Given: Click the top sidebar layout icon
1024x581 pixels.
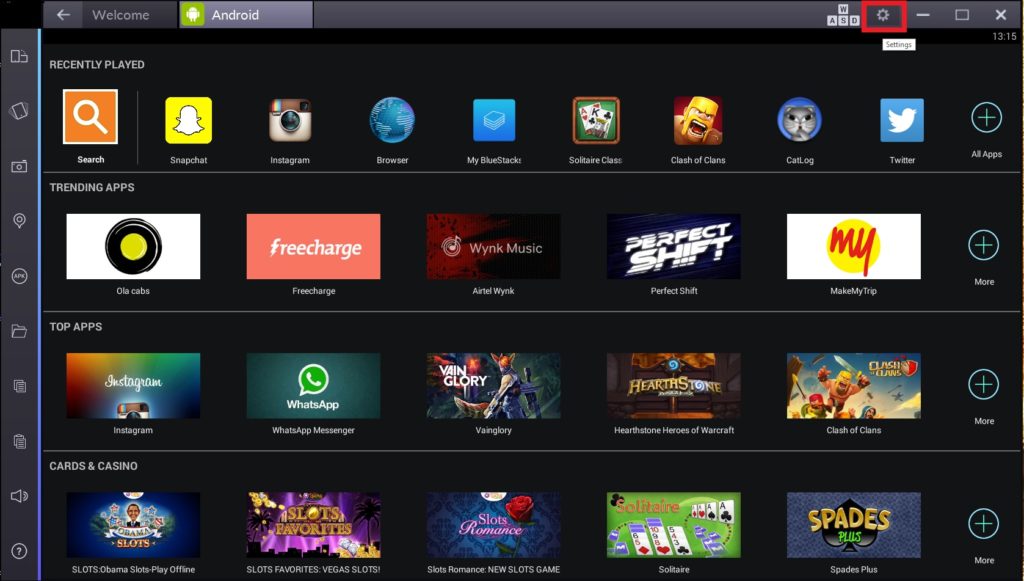Looking at the screenshot, I should [19, 56].
